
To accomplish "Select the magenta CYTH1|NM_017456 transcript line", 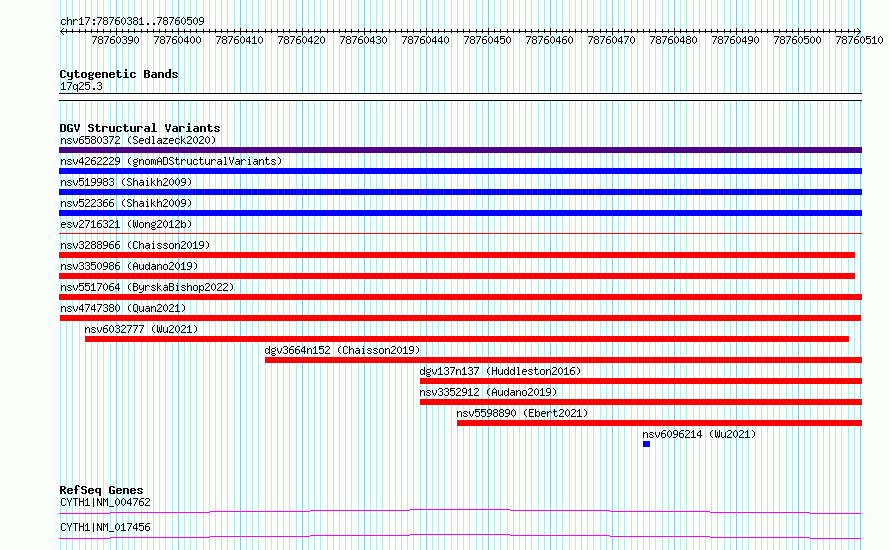I will tap(460, 536).
